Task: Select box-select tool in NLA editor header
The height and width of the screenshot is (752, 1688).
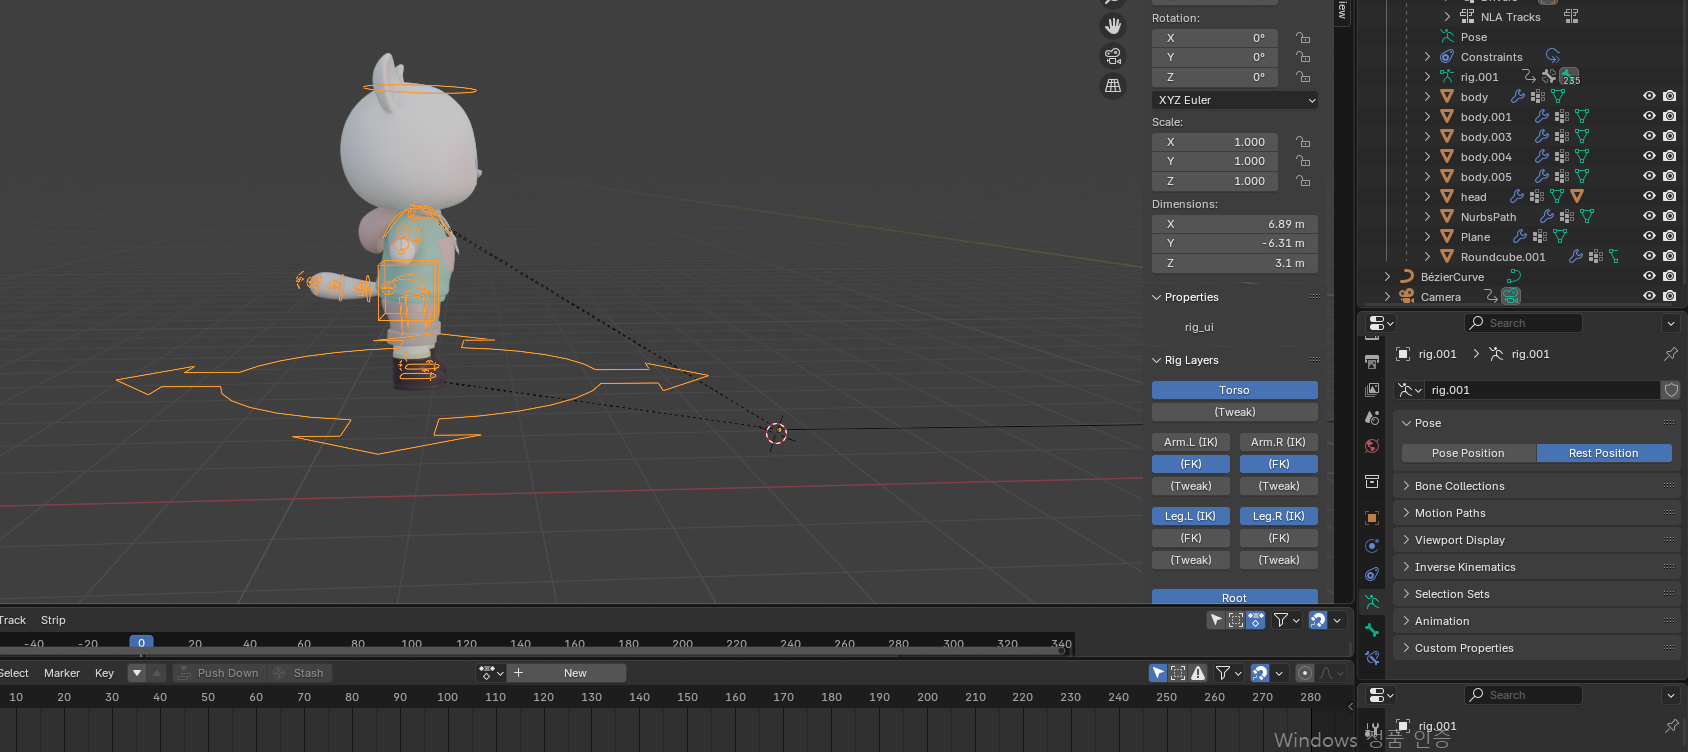Action: click(x=1236, y=620)
